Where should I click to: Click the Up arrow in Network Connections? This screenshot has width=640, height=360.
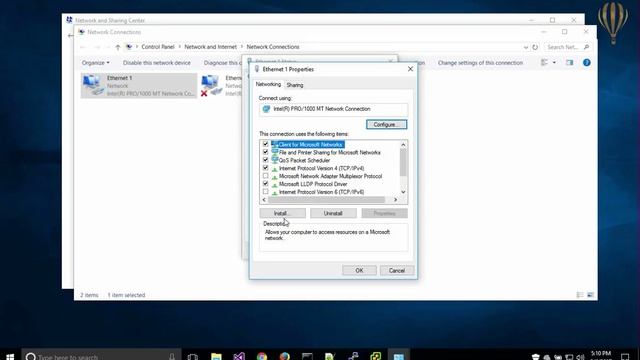(x=118, y=47)
